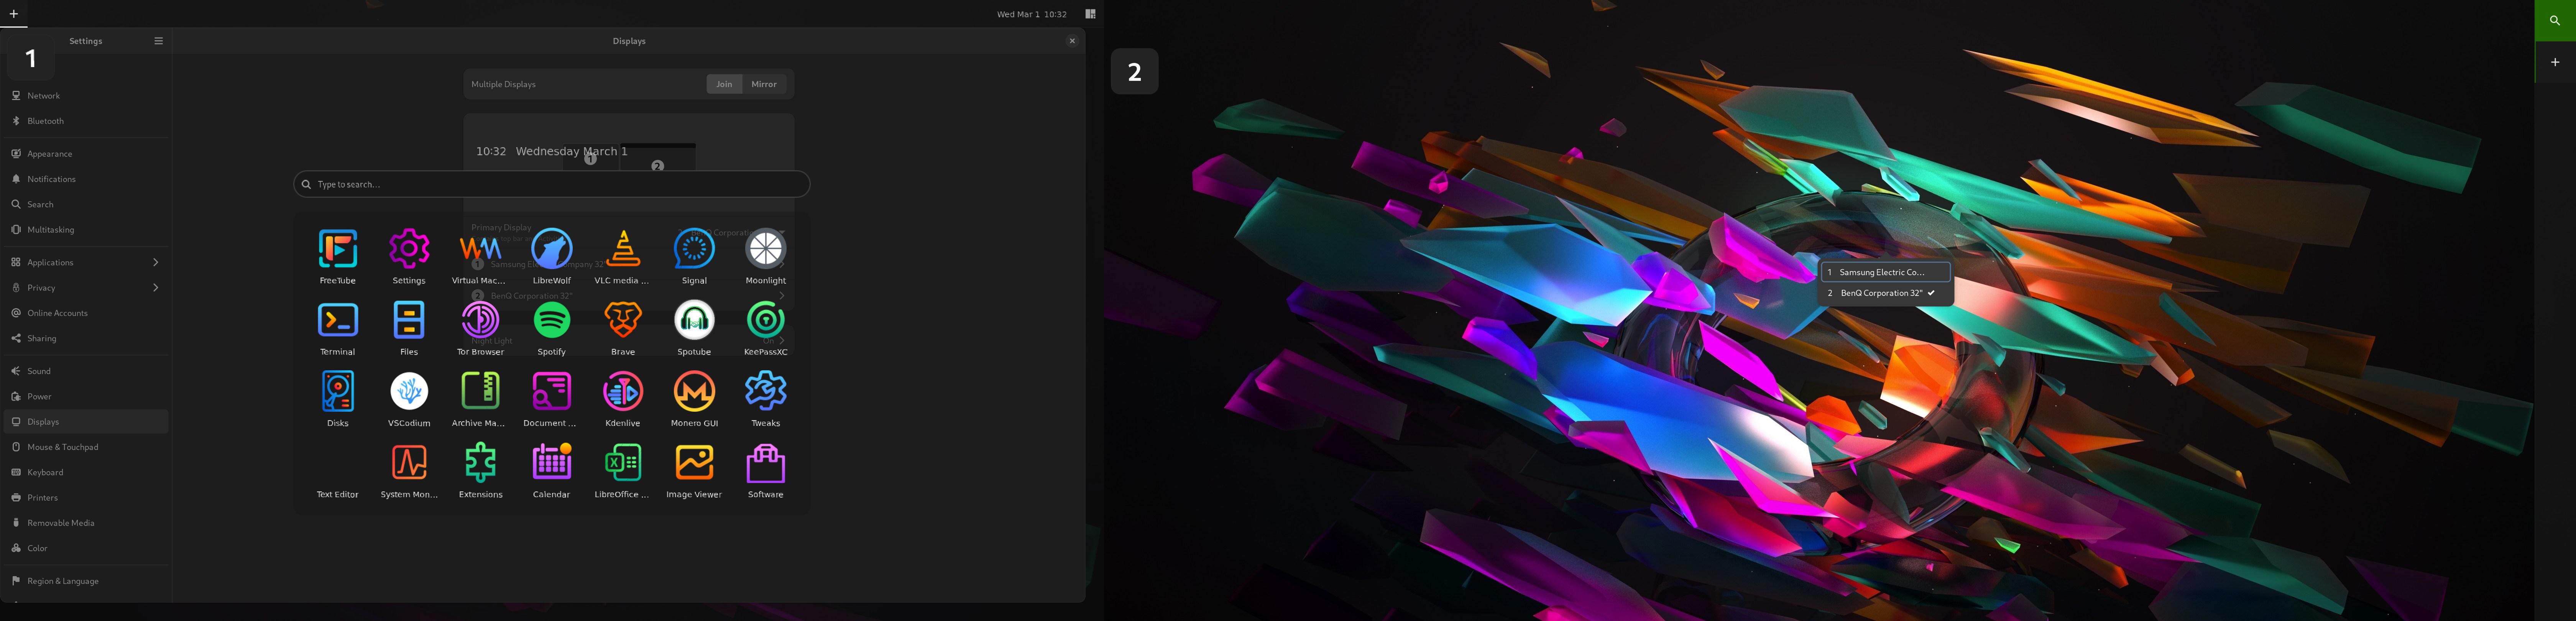Expand the Privacy settings chevron
Image resolution: width=2576 pixels, height=621 pixels.
pos(155,288)
